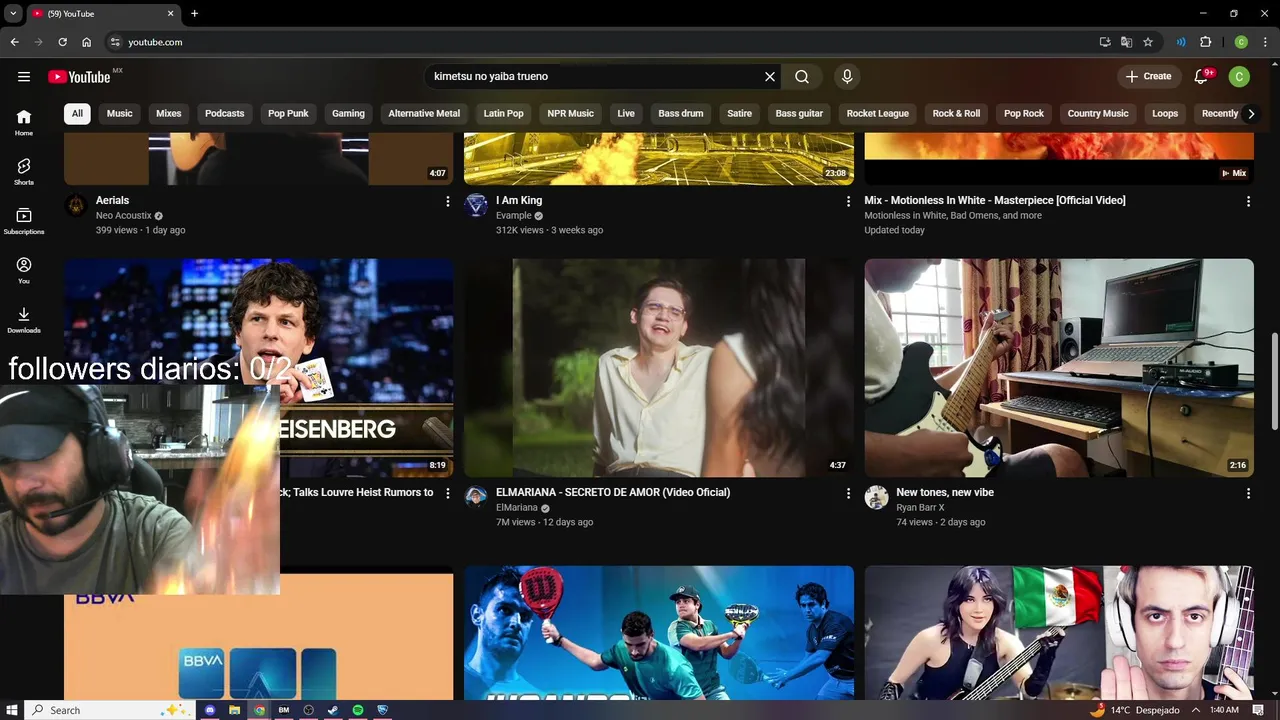Open options for the Louvre Heist video
The image size is (1280, 720).
(447, 493)
